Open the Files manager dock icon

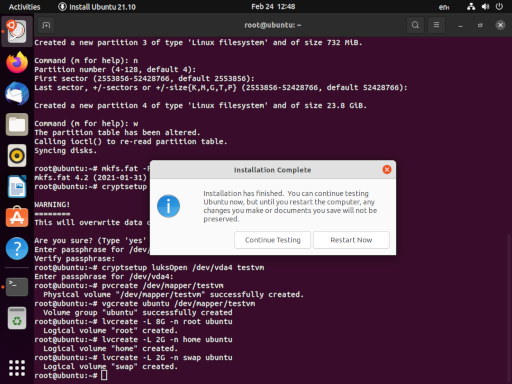[17, 125]
